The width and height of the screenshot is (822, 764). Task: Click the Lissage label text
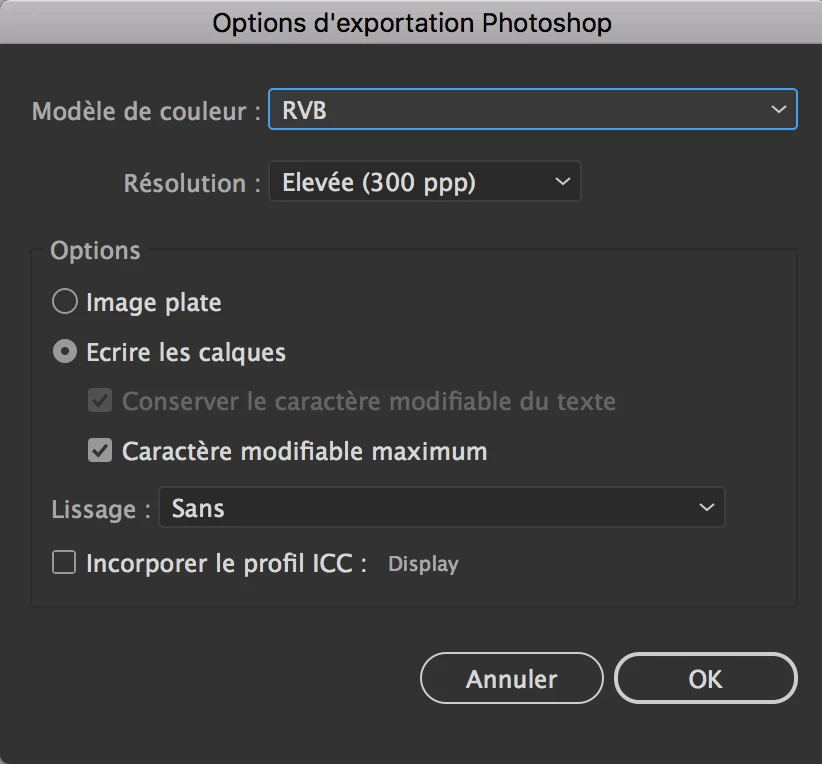pos(93,509)
